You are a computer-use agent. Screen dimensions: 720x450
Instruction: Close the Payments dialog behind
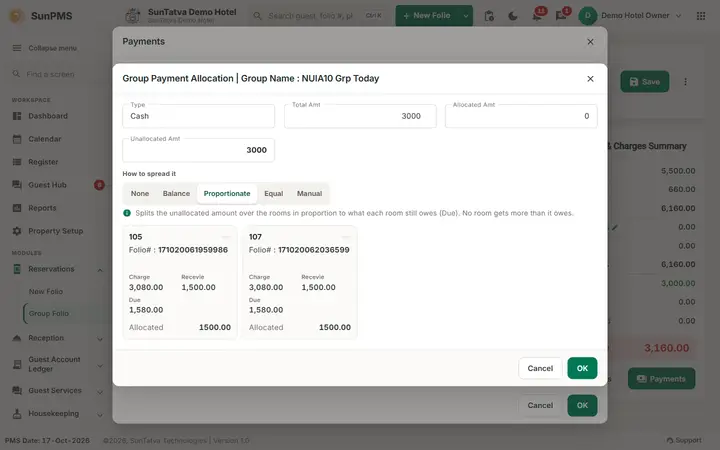(590, 42)
